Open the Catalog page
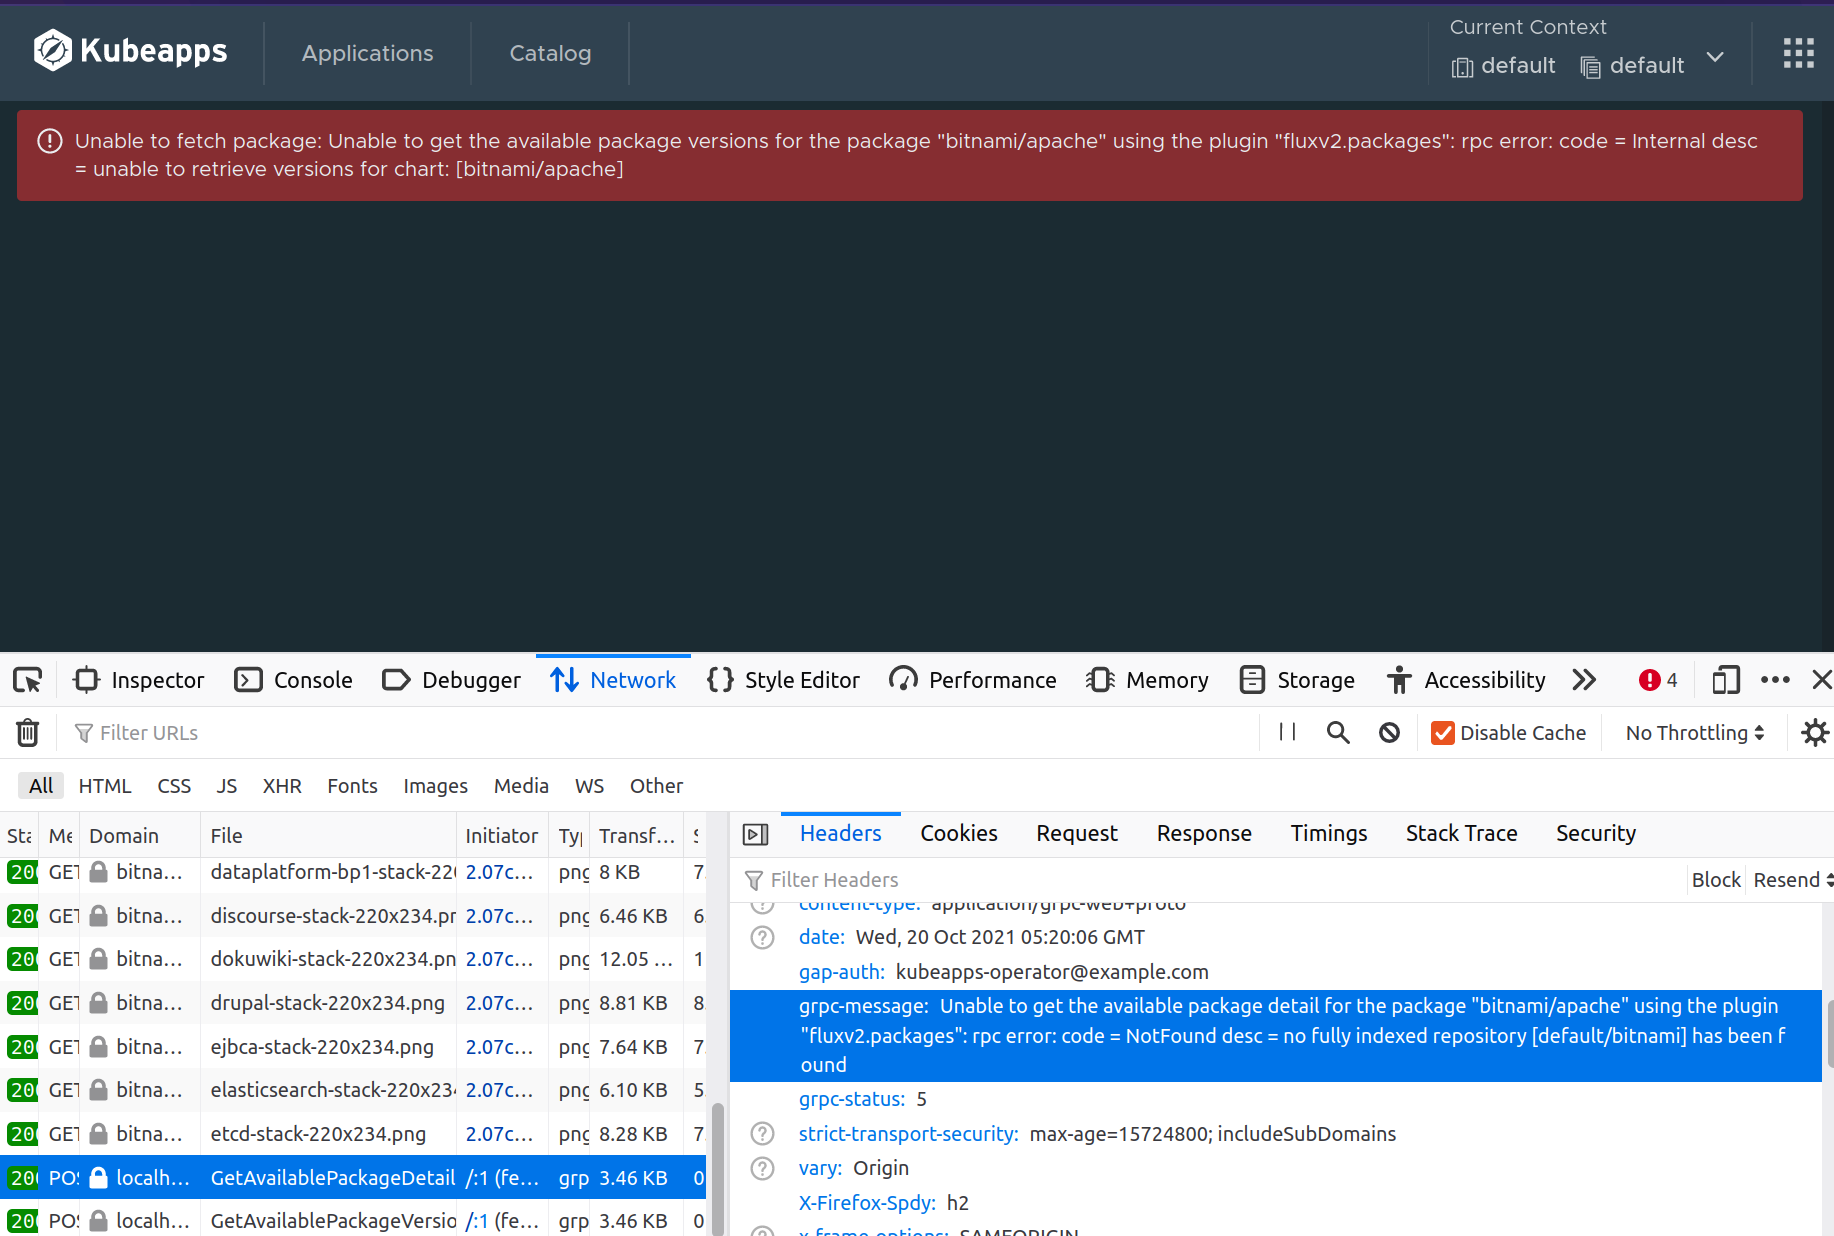The height and width of the screenshot is (1236, 1834). [549, 53]
